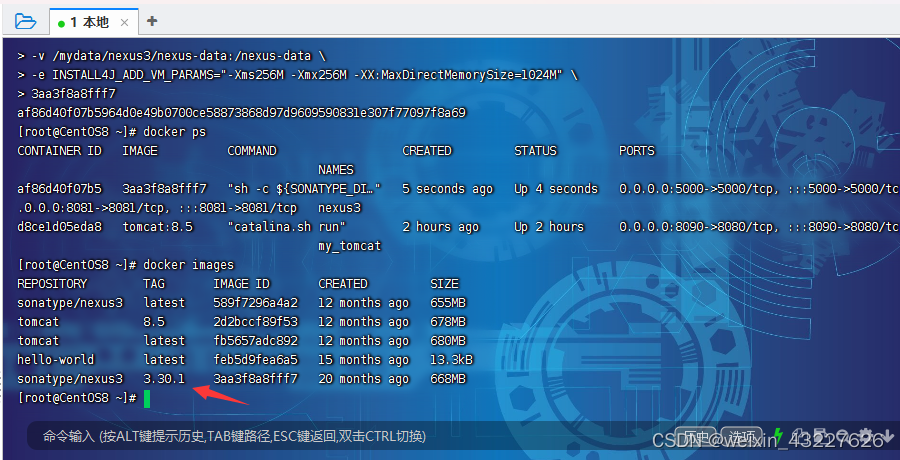Click the '20 months ago' created value
900x460 pixels.
[363, 379]
